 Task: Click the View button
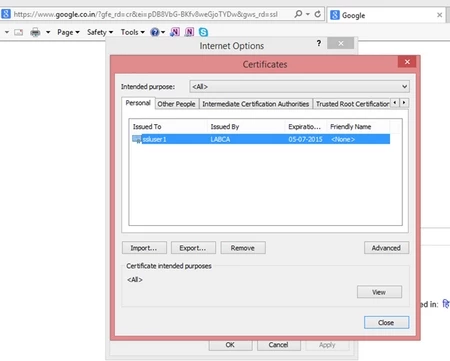[379, 292]
